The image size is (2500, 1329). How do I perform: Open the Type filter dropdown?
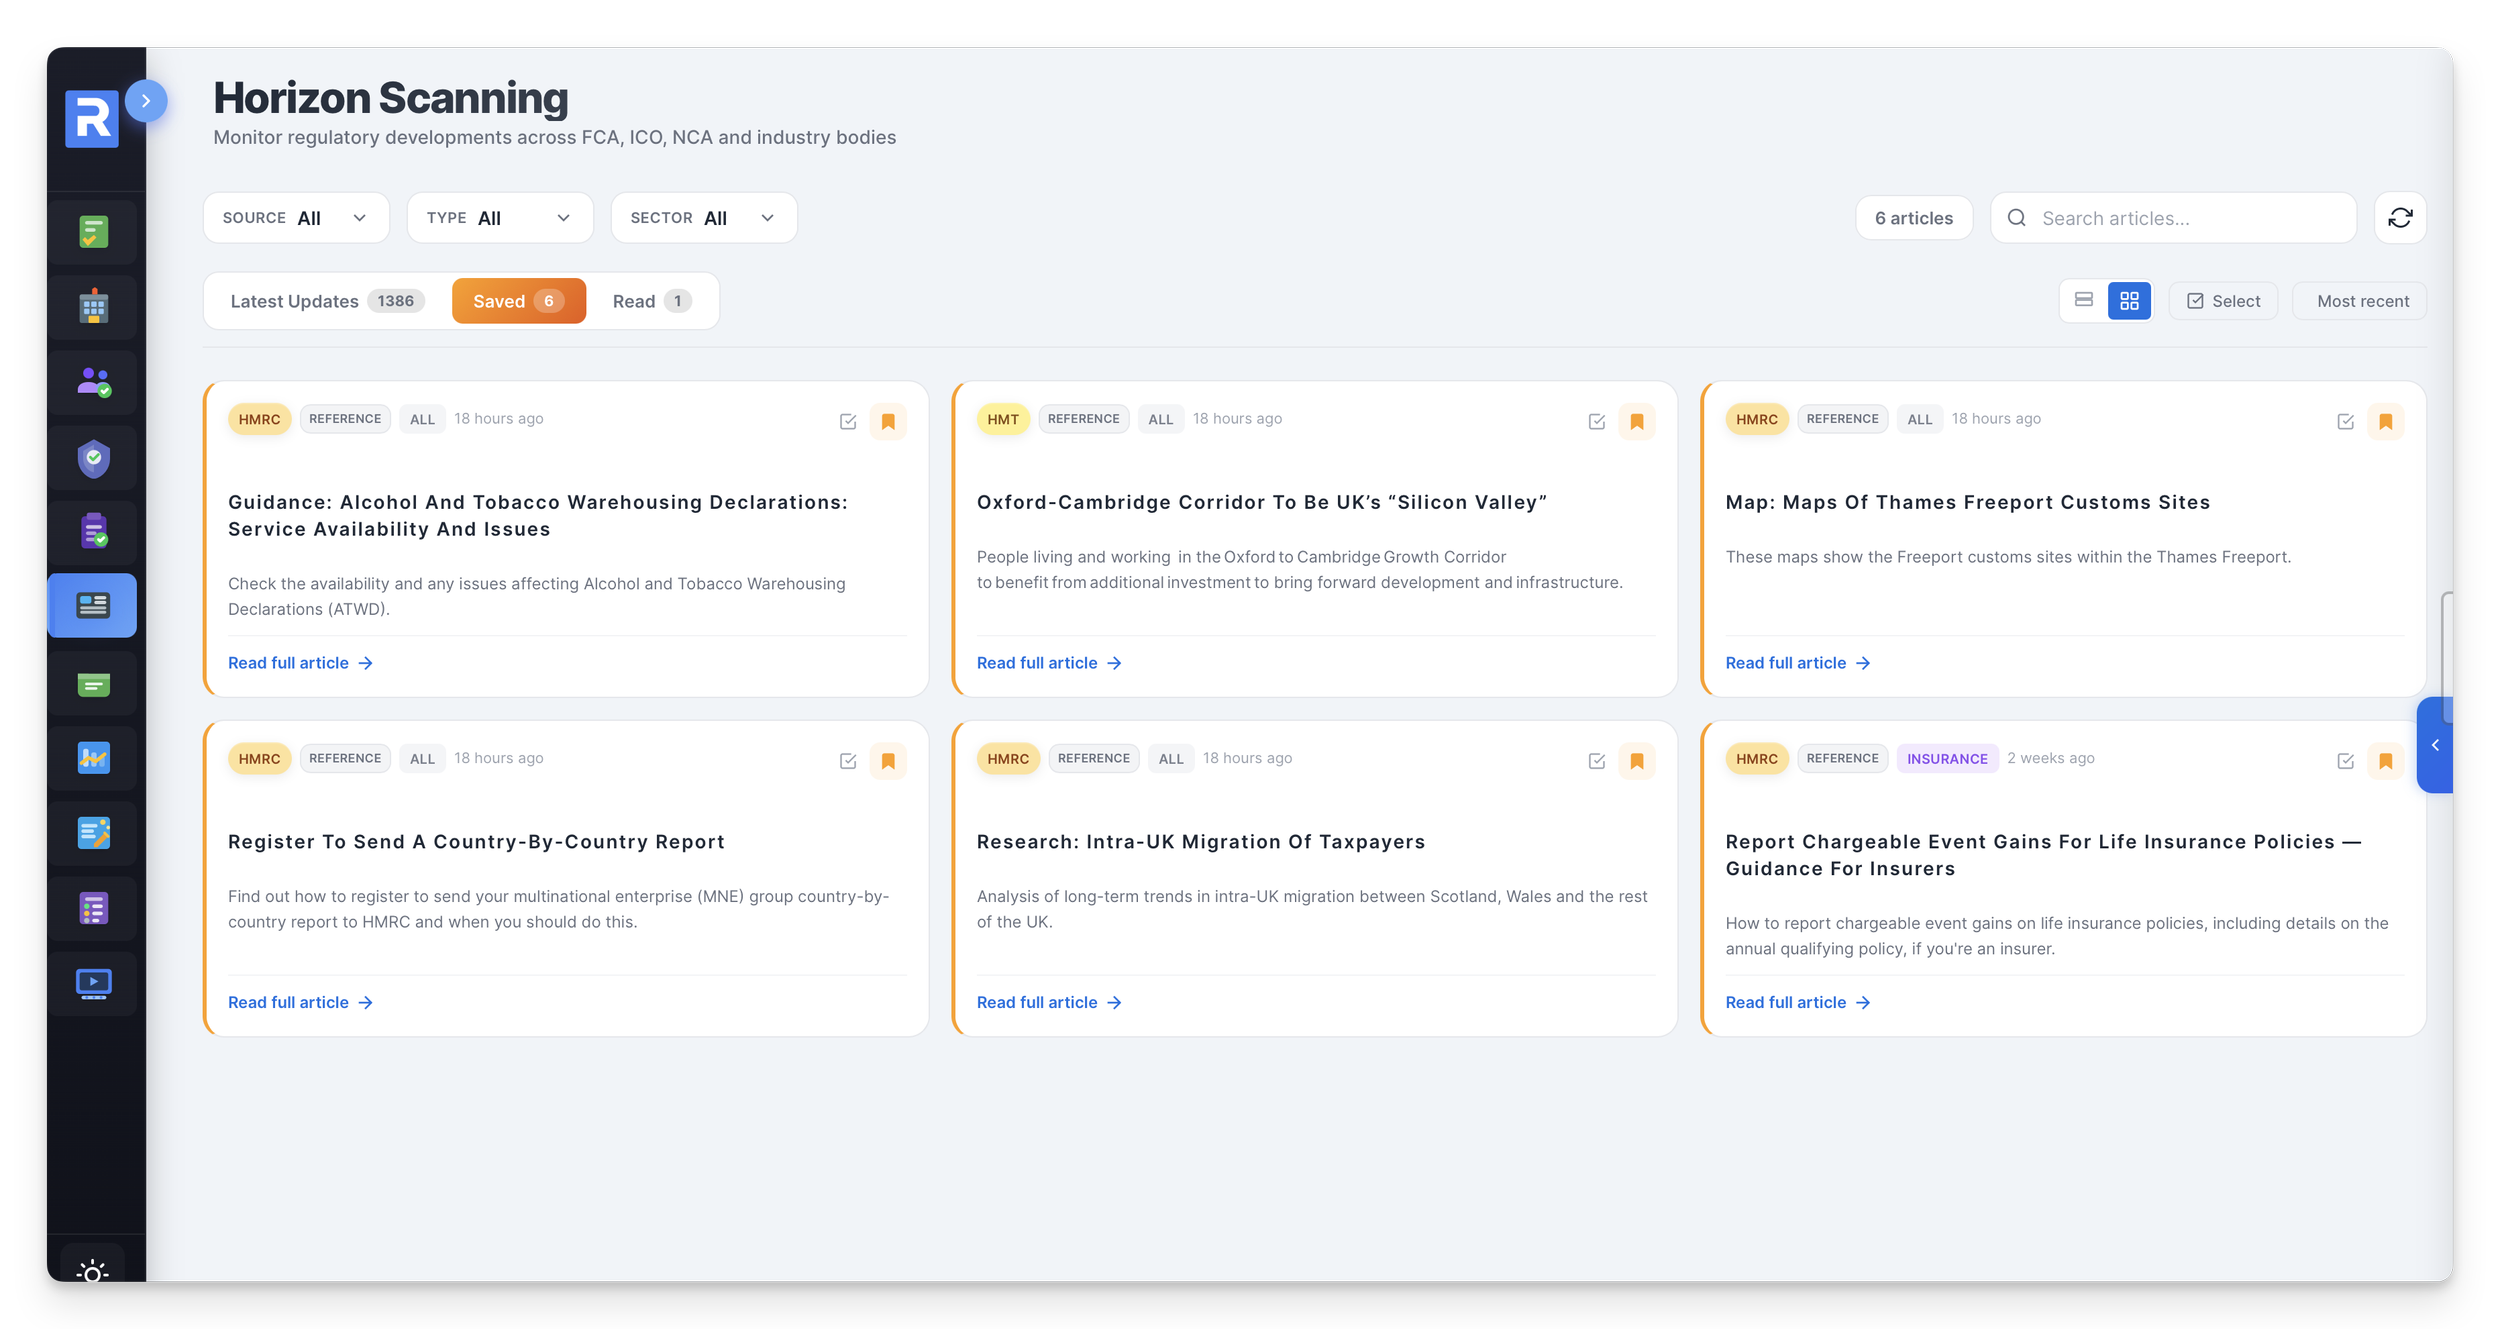[x=499, y=218]
